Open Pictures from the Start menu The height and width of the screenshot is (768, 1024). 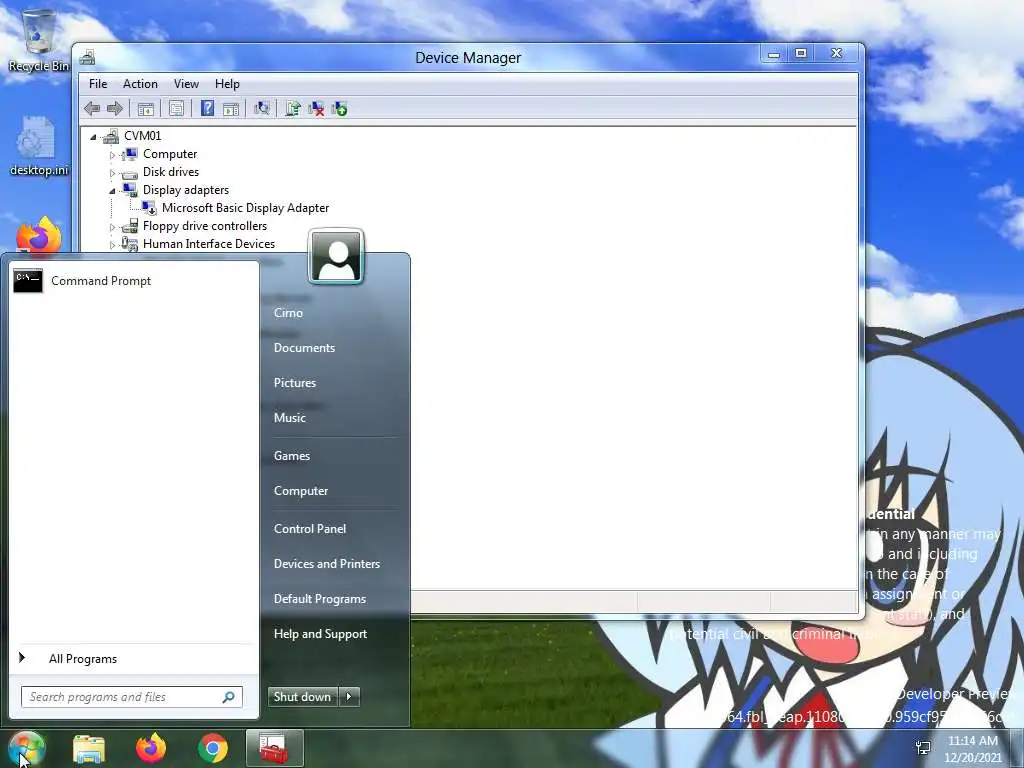point(295,383)
